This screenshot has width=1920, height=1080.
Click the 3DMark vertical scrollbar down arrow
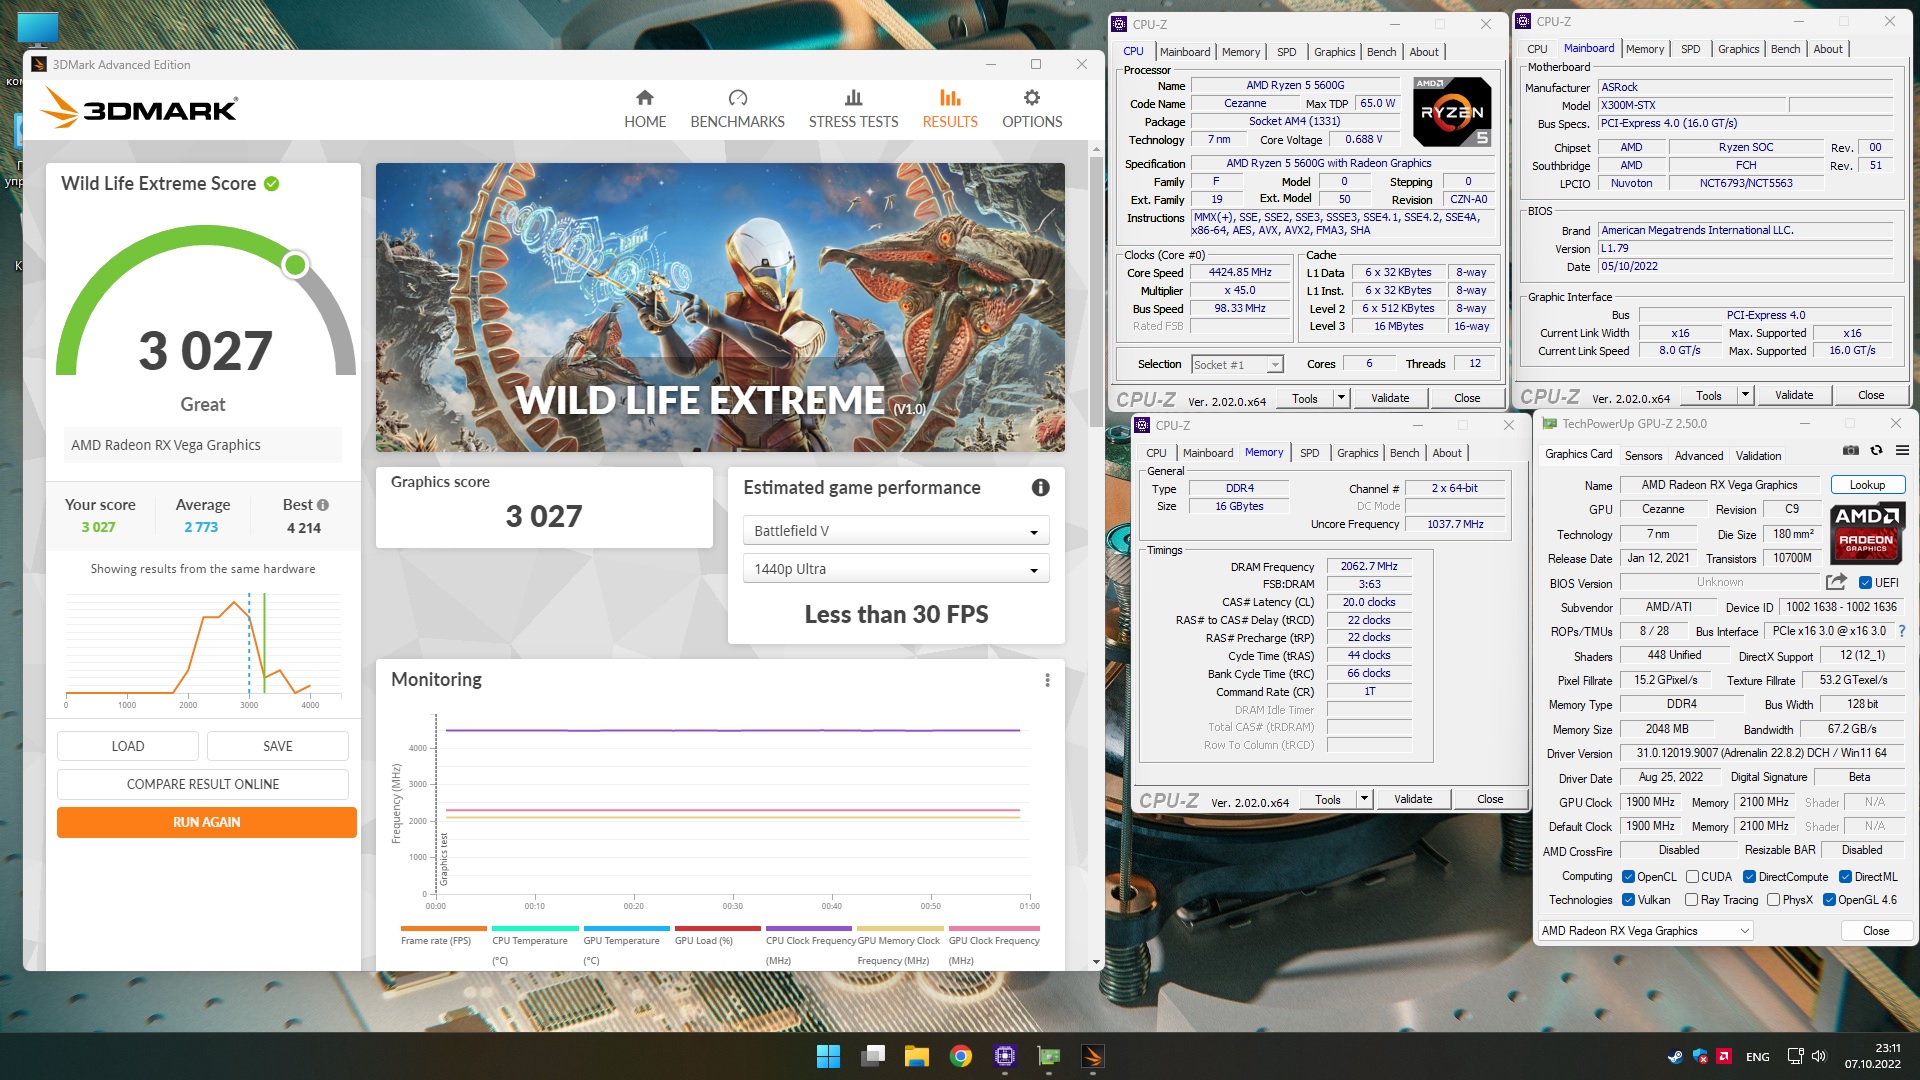pyautogui.click(x=1097, y=962)
